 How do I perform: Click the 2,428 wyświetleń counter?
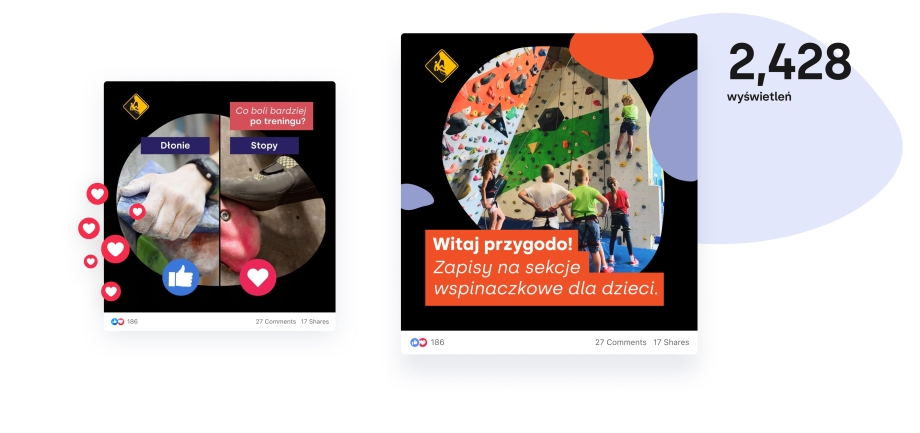point(789,72)
